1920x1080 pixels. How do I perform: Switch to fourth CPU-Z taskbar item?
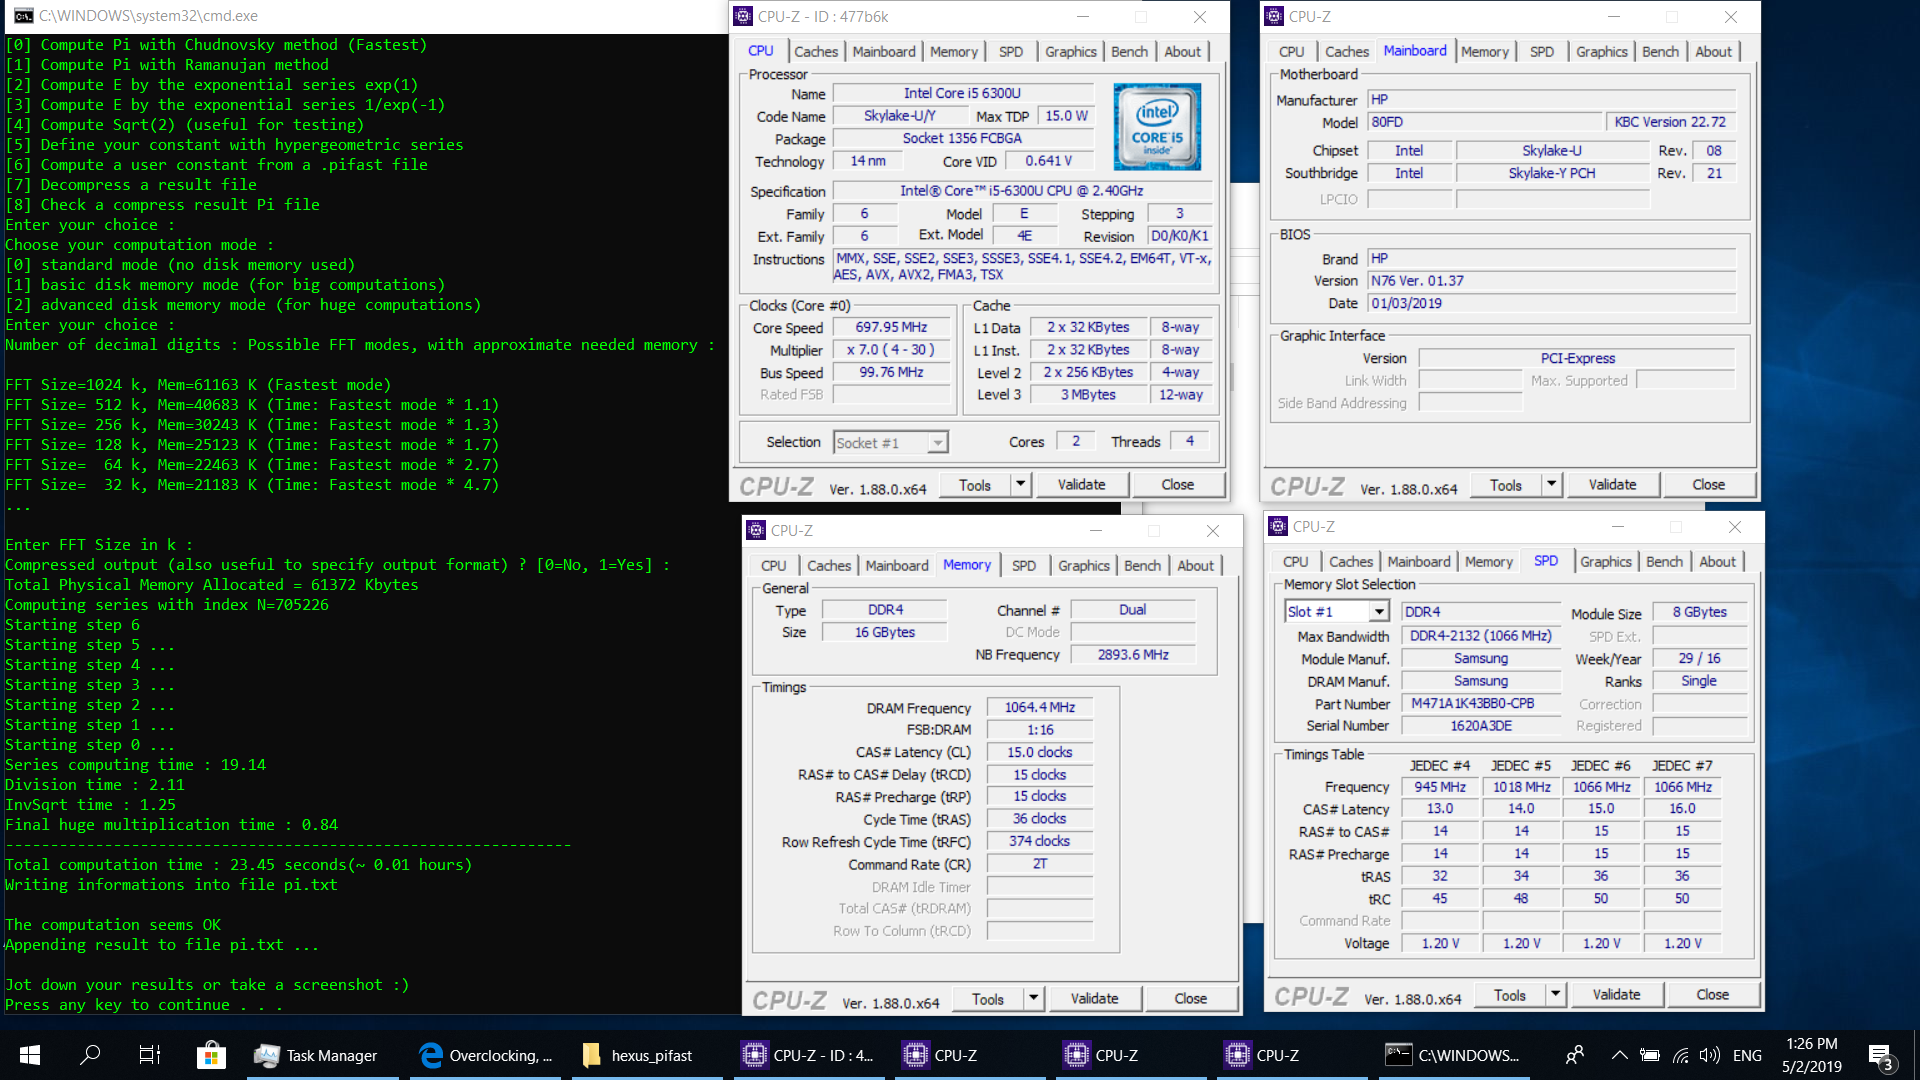point(1292,1055)
